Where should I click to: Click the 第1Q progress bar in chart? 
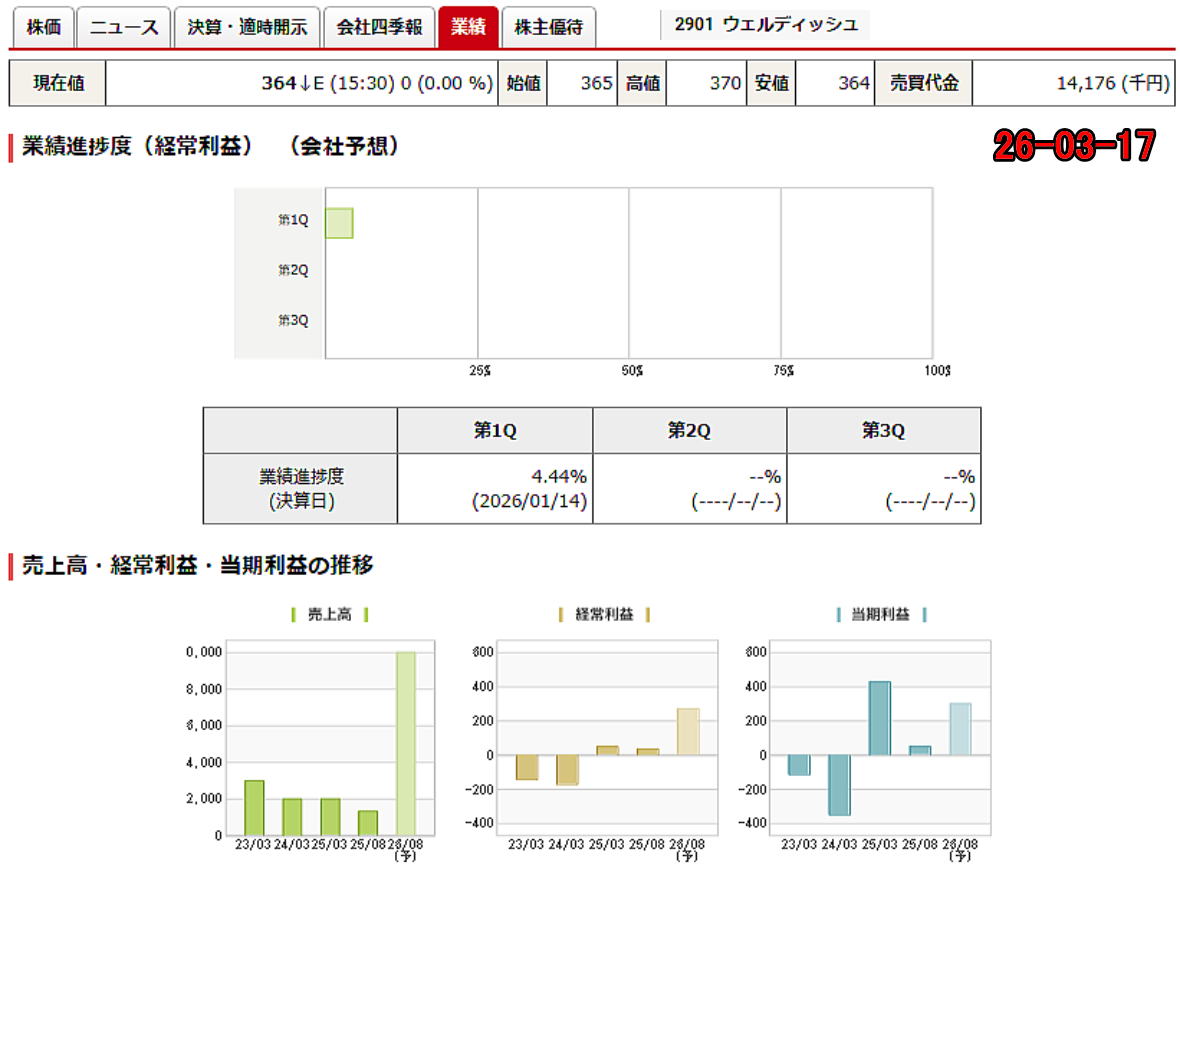[339, 223]
